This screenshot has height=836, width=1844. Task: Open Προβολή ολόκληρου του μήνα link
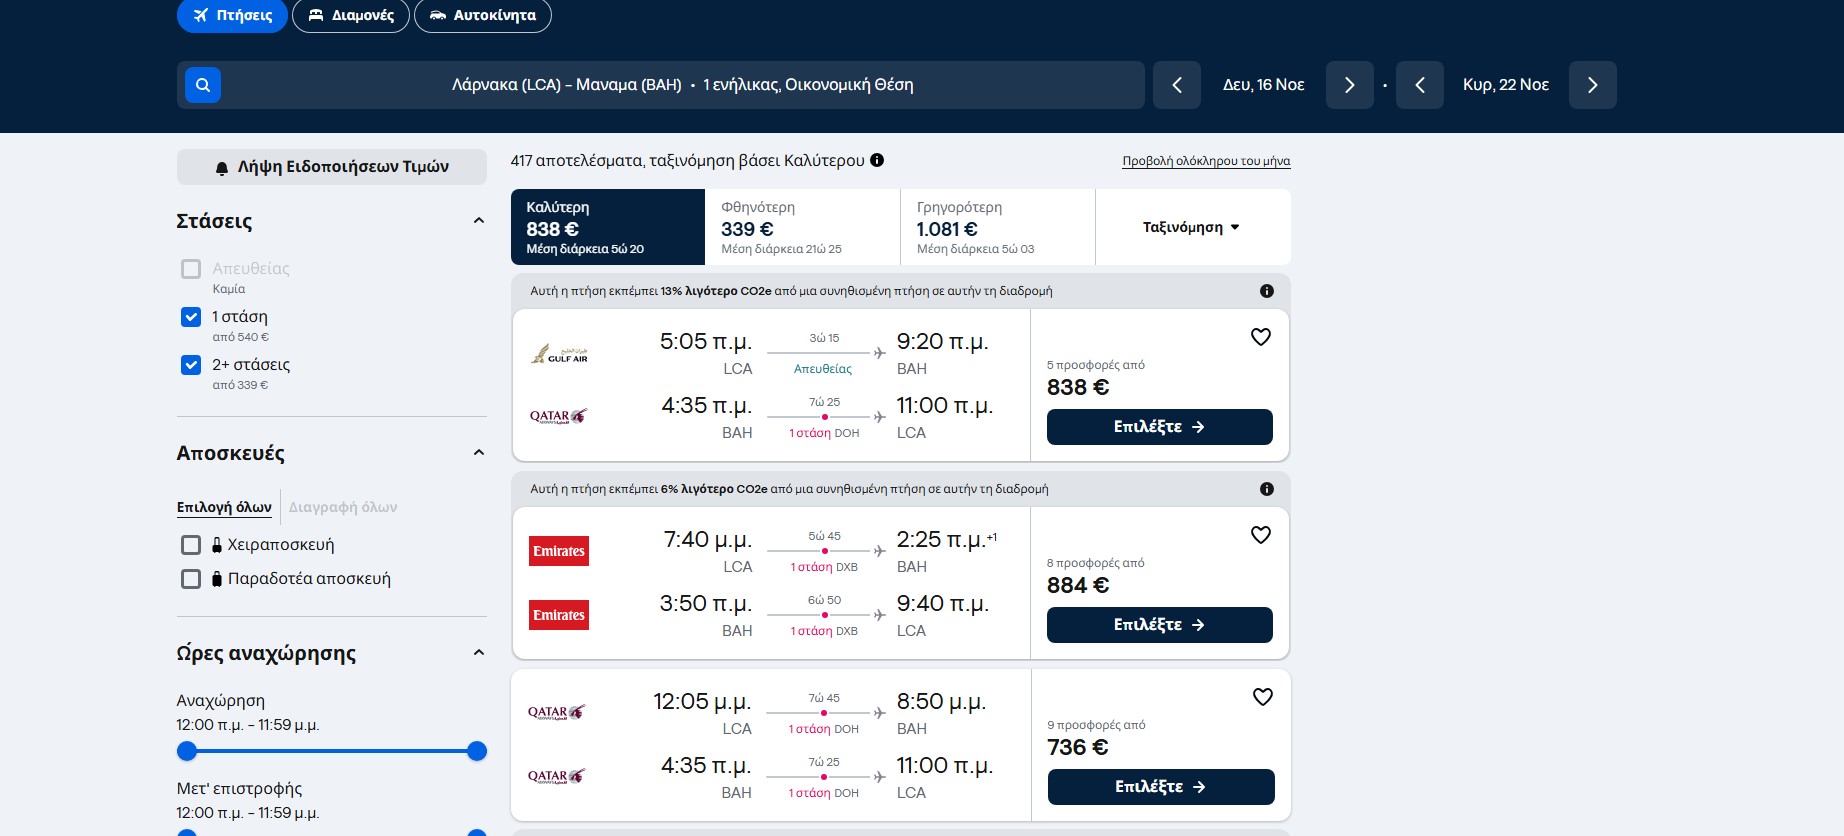tap(1206, 161)
